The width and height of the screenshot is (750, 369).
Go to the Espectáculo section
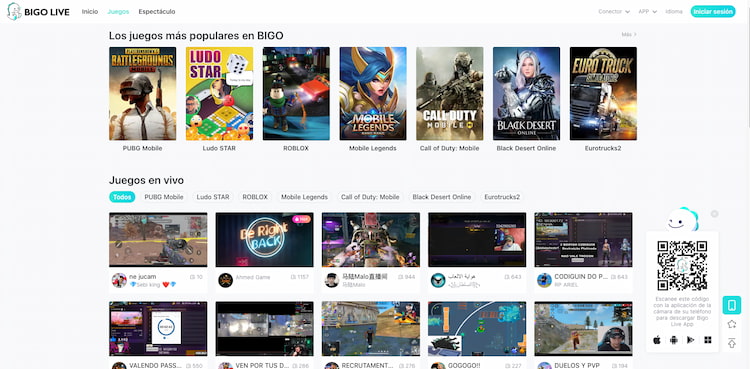(x=157, y=11)
